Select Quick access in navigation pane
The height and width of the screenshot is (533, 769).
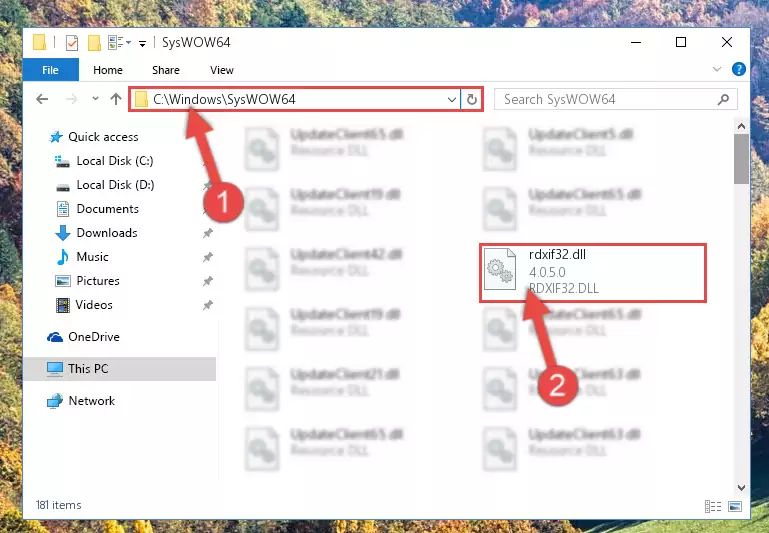(x=103, y=137)
